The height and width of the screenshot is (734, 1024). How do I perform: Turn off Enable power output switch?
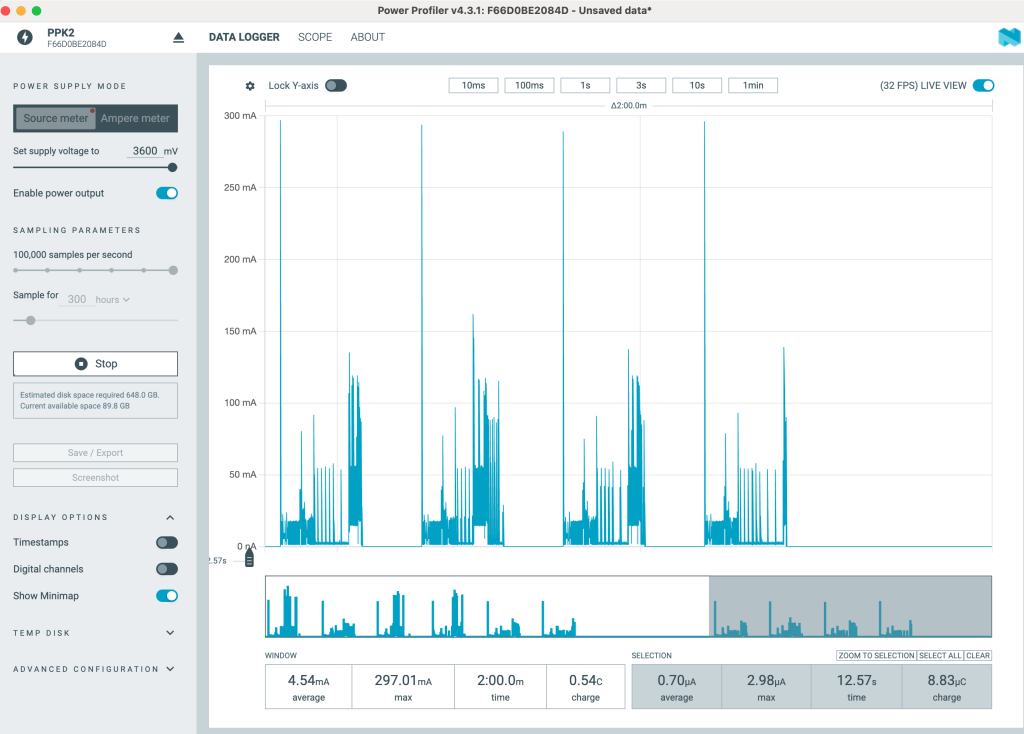coord(167,193)
